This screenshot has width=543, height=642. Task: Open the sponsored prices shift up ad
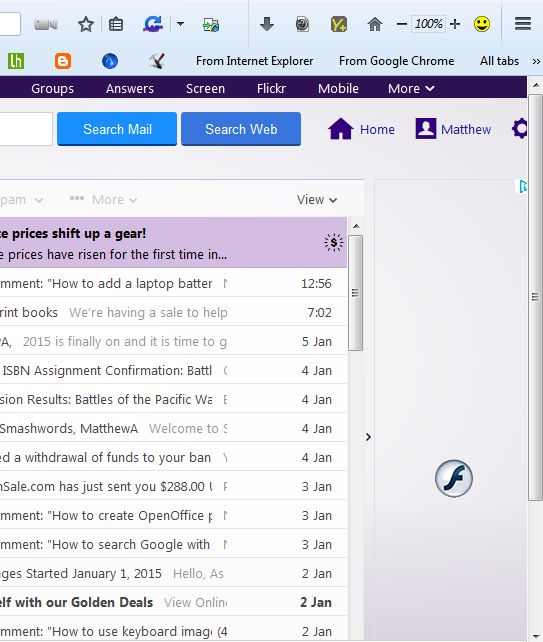pyautogui.click(x=173, y=243)
